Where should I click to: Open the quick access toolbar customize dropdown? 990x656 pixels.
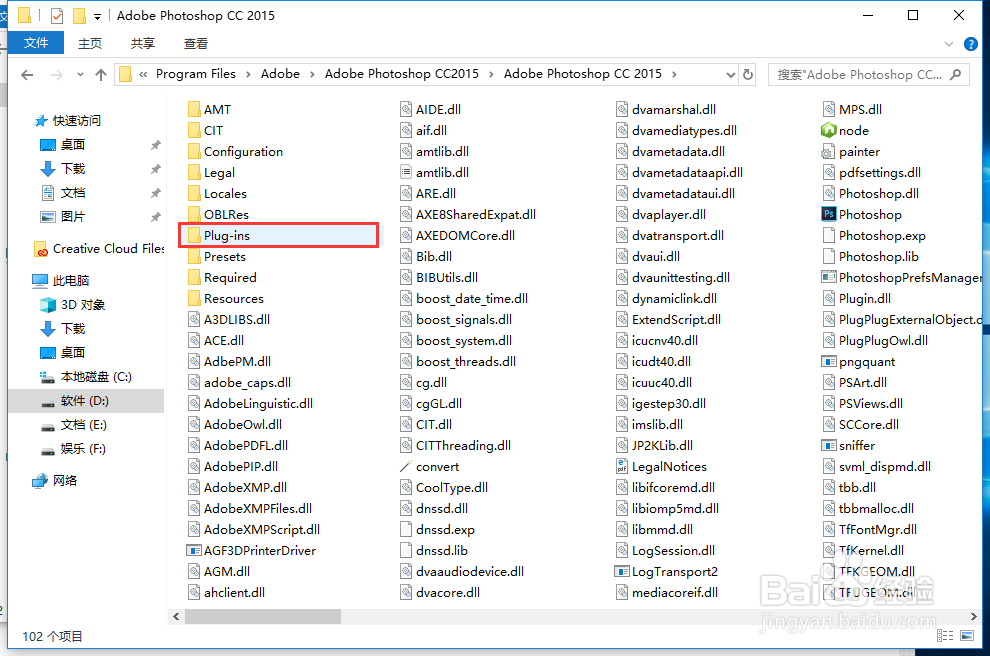(x=97, y=16)
